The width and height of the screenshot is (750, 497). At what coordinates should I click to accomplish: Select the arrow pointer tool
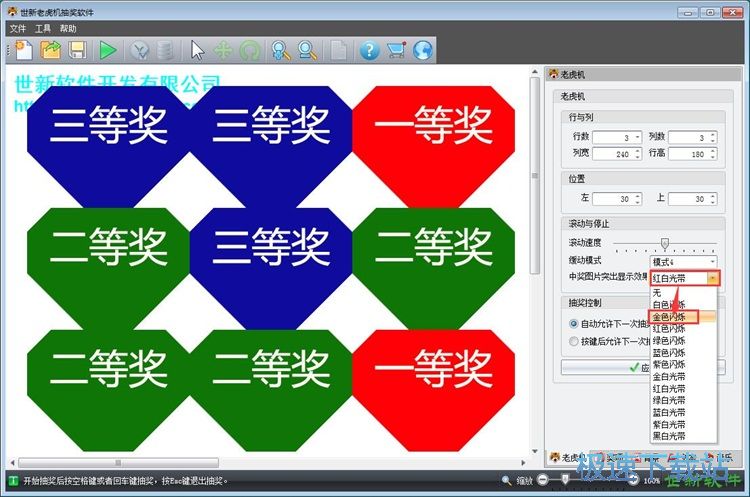(197, 50)
